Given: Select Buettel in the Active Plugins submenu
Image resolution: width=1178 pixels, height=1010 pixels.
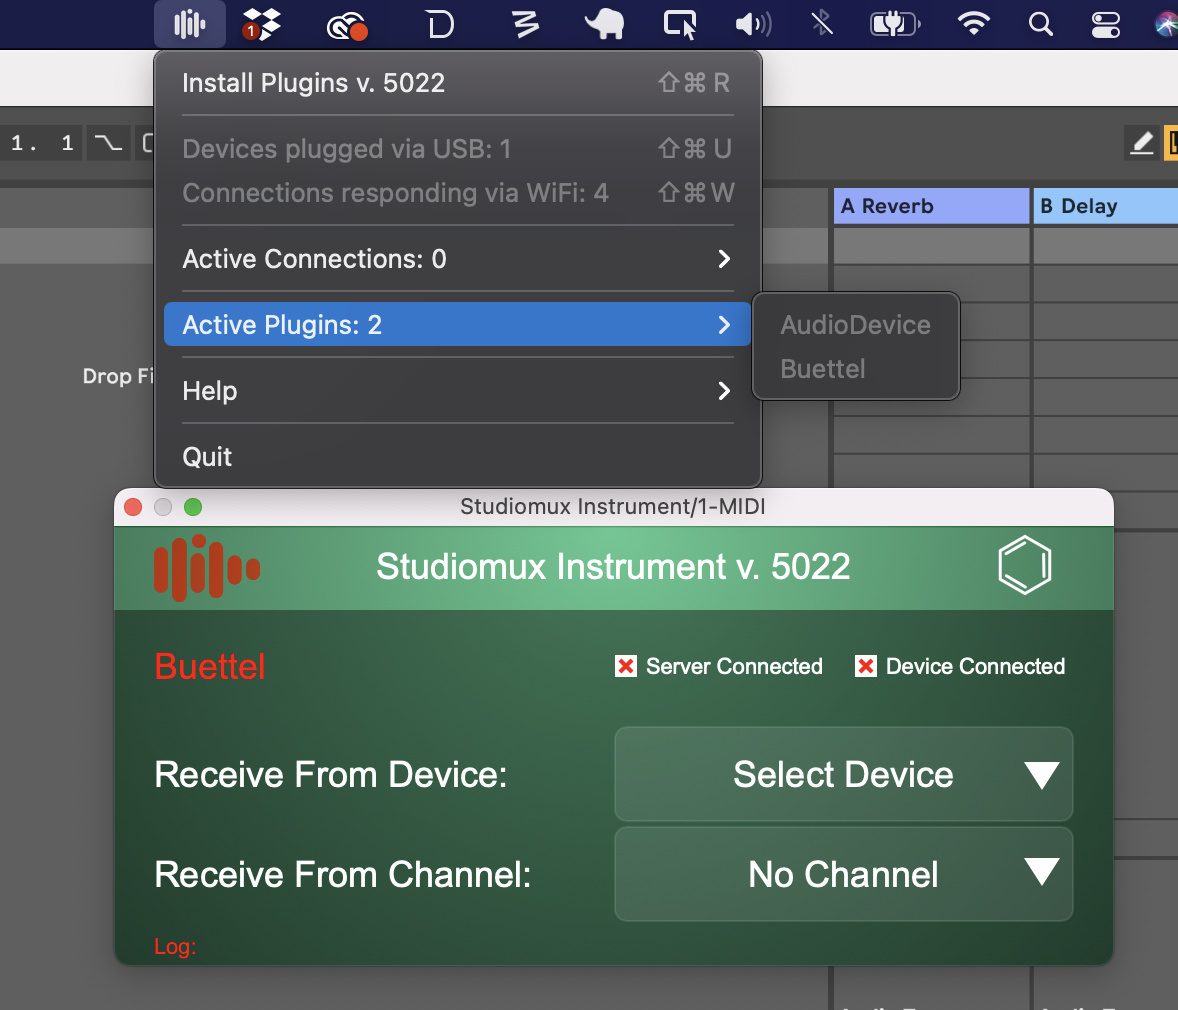Looking at the screenshot, I should click(x=823, y=369).
